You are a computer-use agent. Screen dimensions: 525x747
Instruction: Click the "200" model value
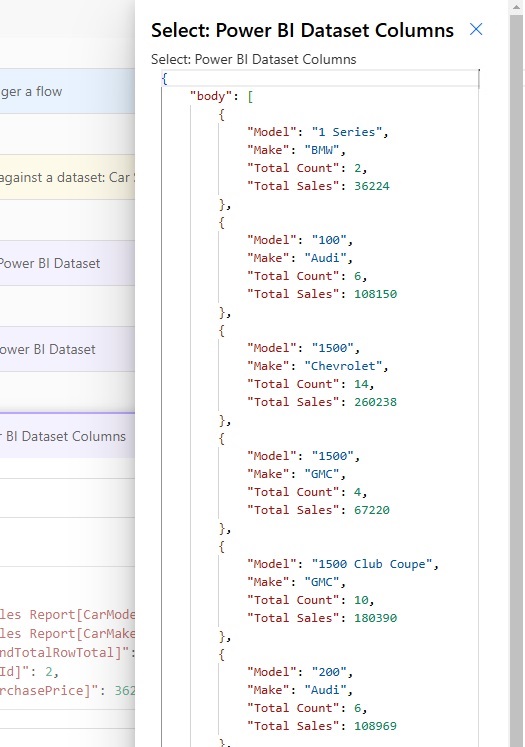(329, 672)
